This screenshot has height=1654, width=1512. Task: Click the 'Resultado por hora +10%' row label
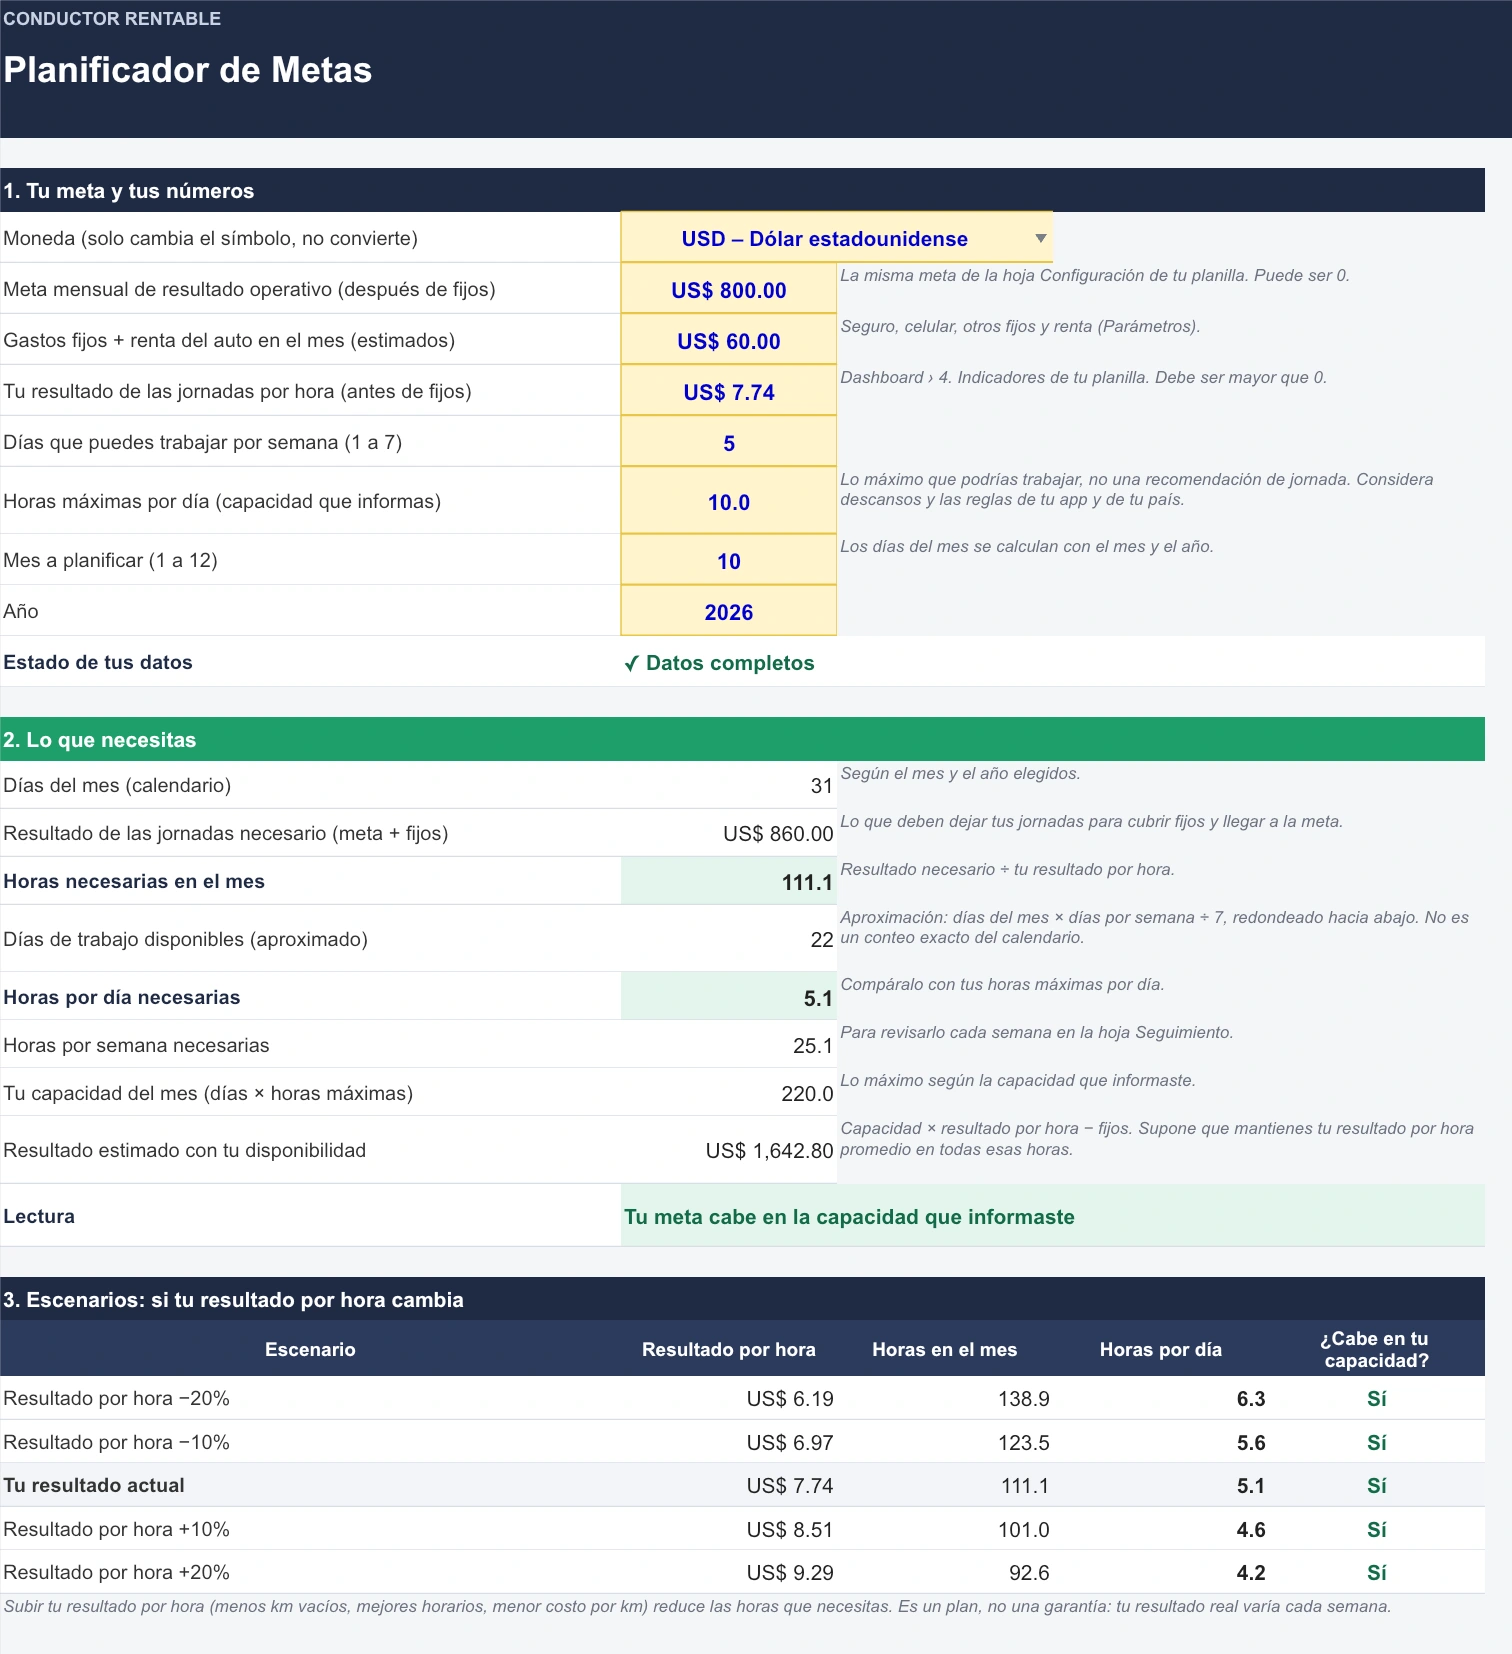(x=116, y=1529)
